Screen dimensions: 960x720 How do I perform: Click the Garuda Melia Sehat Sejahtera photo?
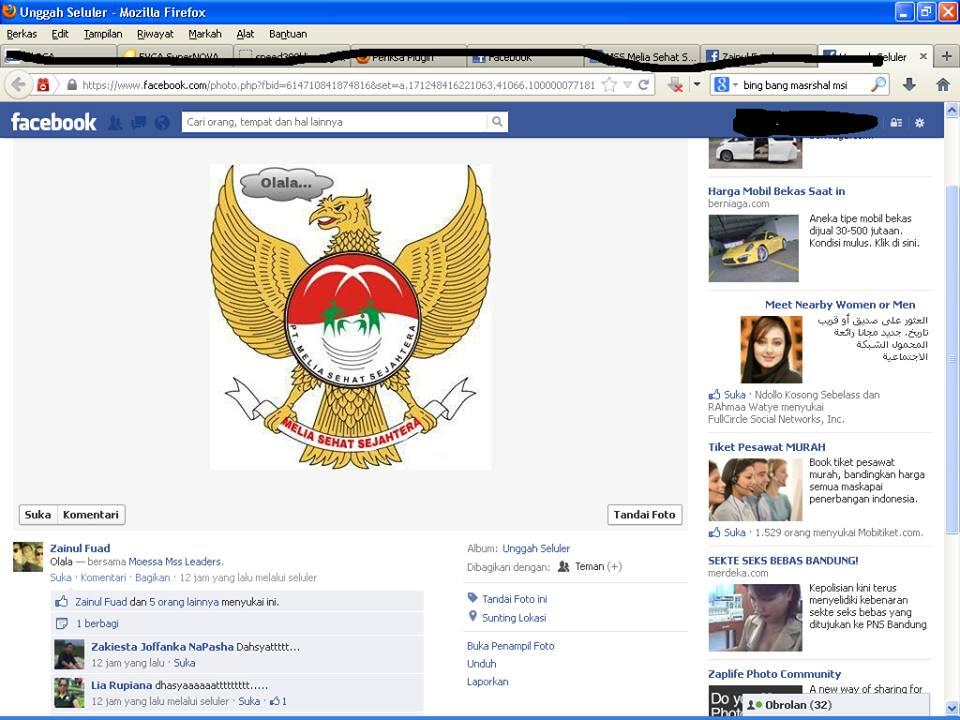(x=351, y=317)
